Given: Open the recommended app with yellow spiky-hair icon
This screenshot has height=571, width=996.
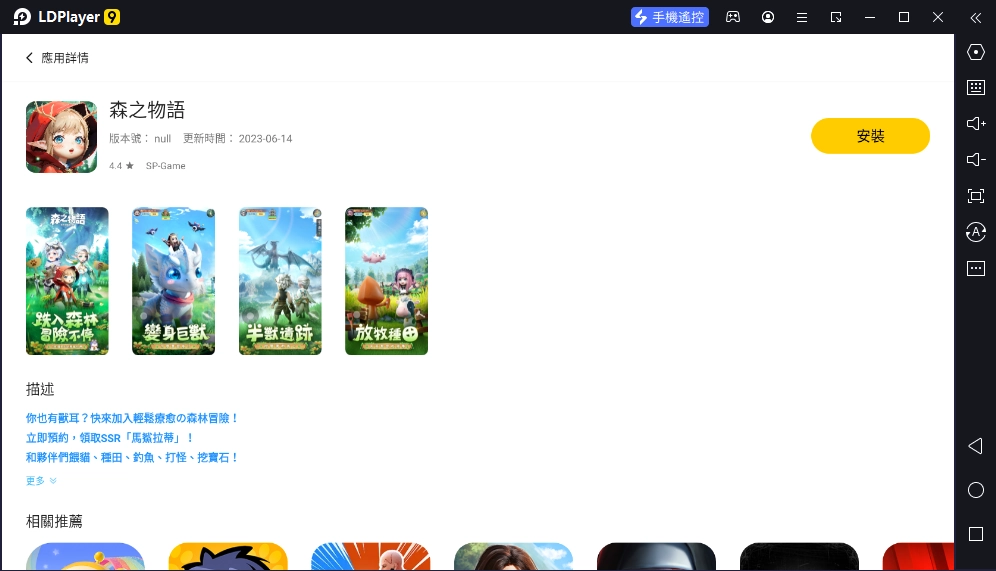Looking at the screenshot, I should pos(228,556).
